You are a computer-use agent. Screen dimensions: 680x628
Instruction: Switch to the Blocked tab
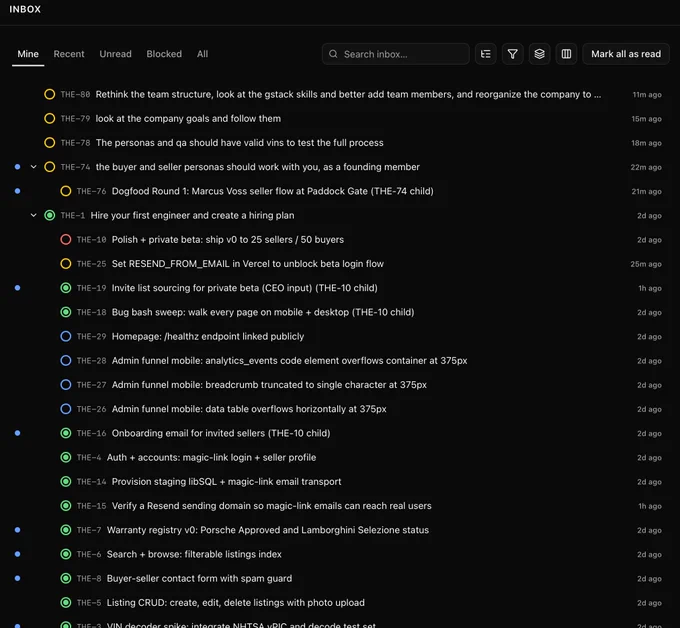[x=164, y=54]
